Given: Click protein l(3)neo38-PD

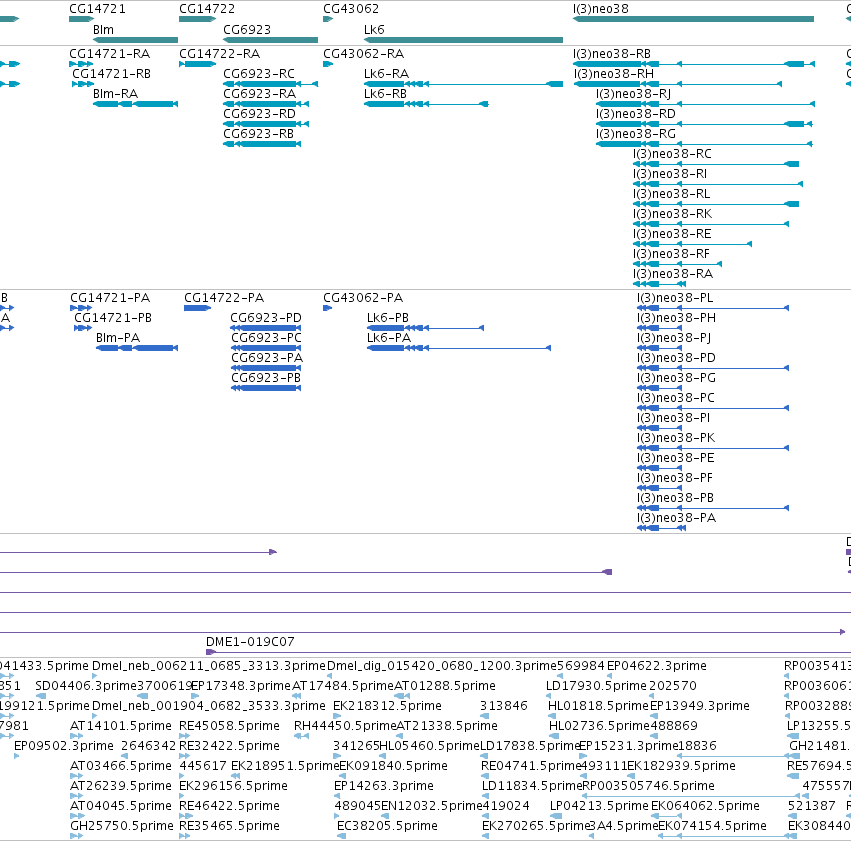Looking at the screenshot, I should pyautogui.click(x=676, y=358).
